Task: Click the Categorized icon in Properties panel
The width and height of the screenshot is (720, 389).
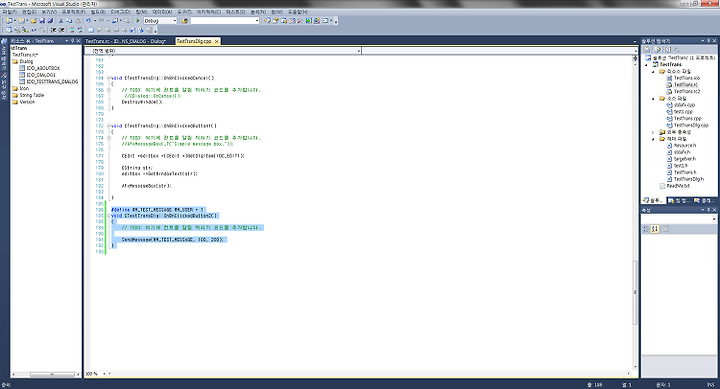Action: tap(646, 229)
